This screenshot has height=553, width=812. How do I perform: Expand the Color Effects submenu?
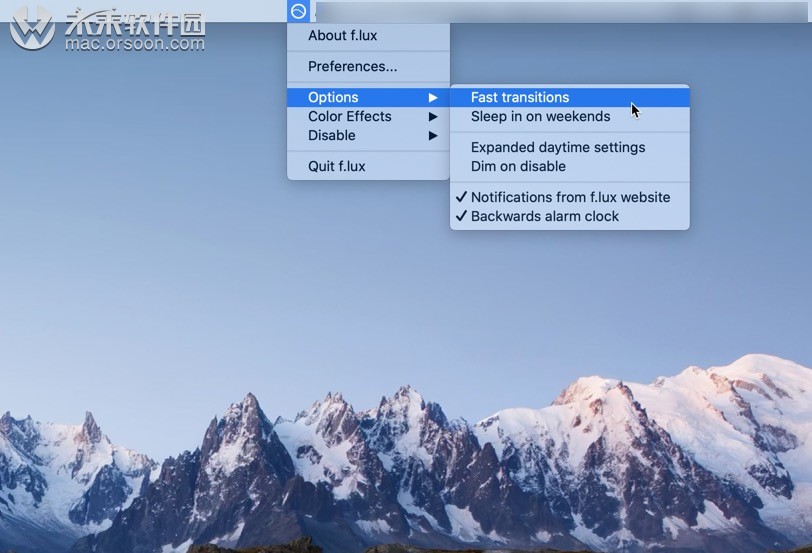pyautogui.click(x=368, y=117)
